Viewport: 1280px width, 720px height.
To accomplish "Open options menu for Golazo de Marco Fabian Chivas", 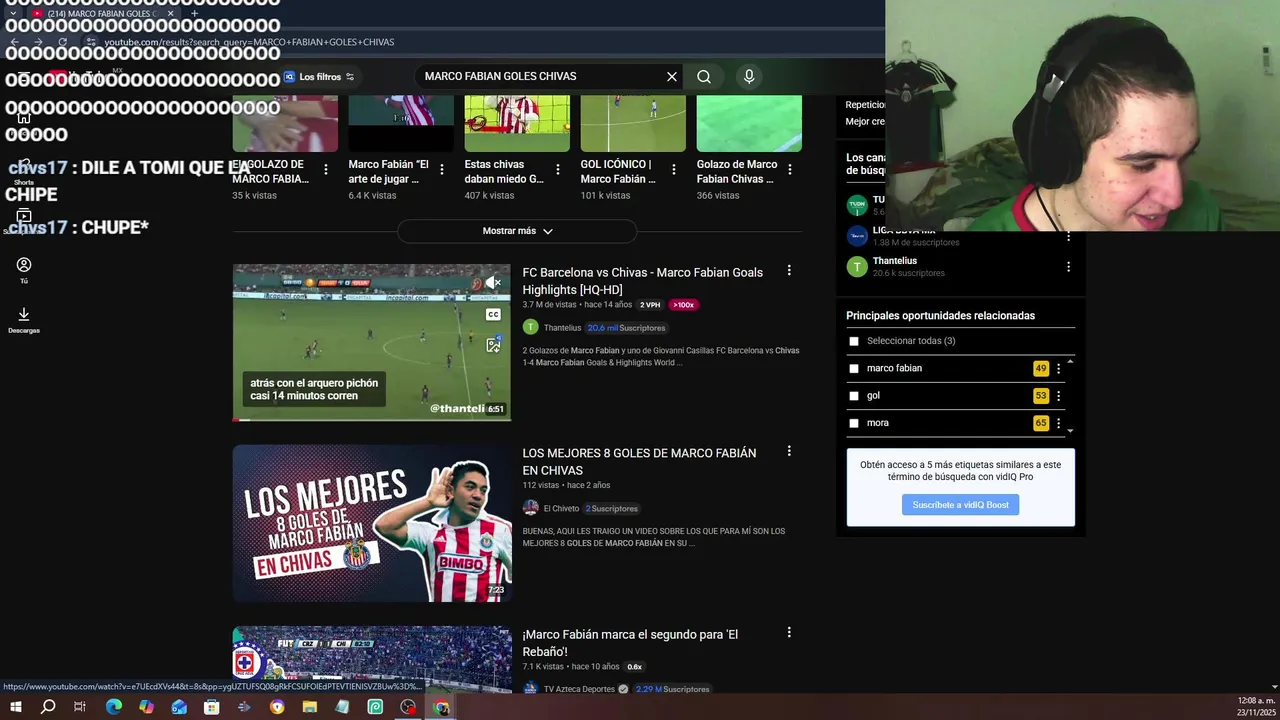I will [x=790, y=170].
